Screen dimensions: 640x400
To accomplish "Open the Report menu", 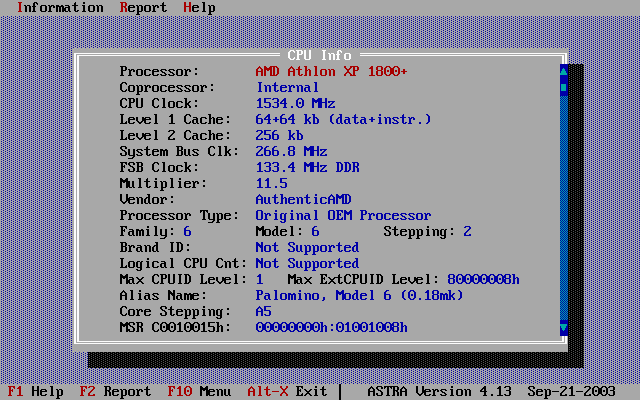I will (143, 8).
